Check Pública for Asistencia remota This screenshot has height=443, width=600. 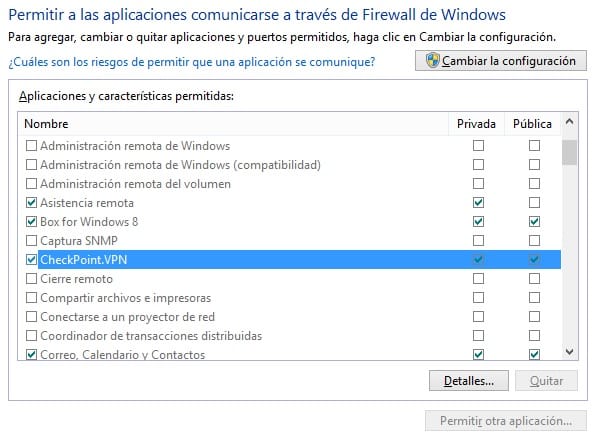534,203
